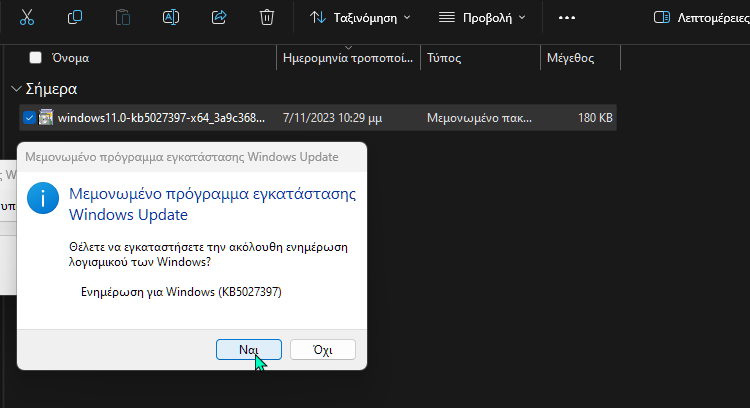The height and width of the screenshot is (408, 750).
Task: Sort by the Μέγεθος column header
Action: (x=571, y=58)
